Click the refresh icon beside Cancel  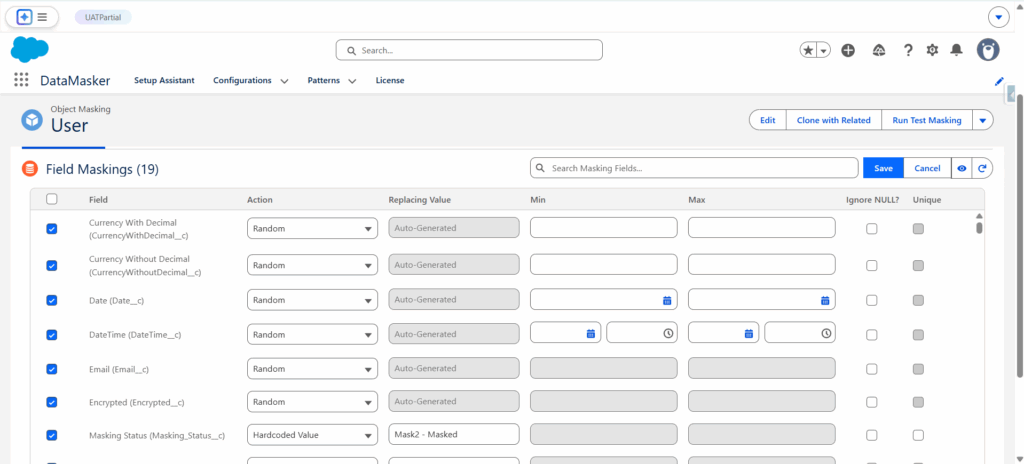[x=982, y=168]
